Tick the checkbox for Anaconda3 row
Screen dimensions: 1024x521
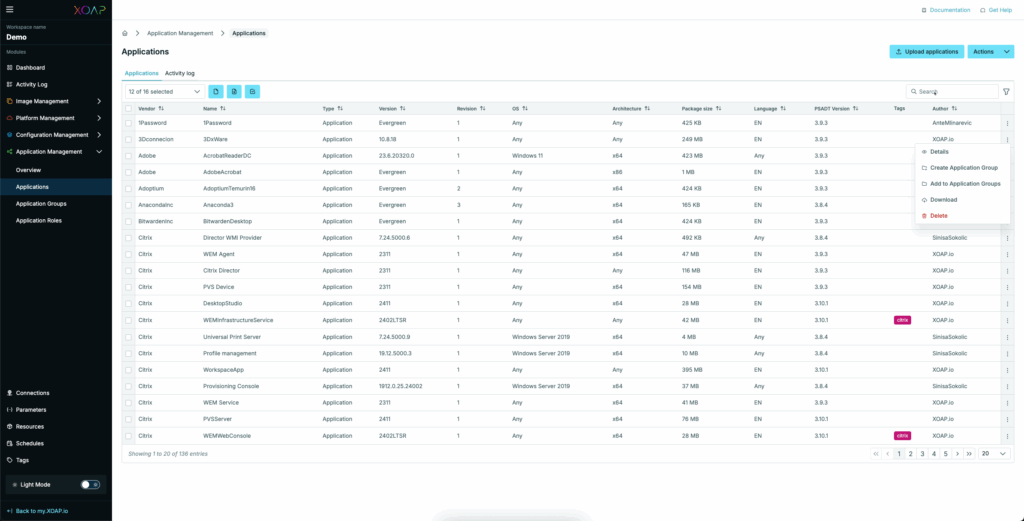pyautogui.click(x=129, y=205)
